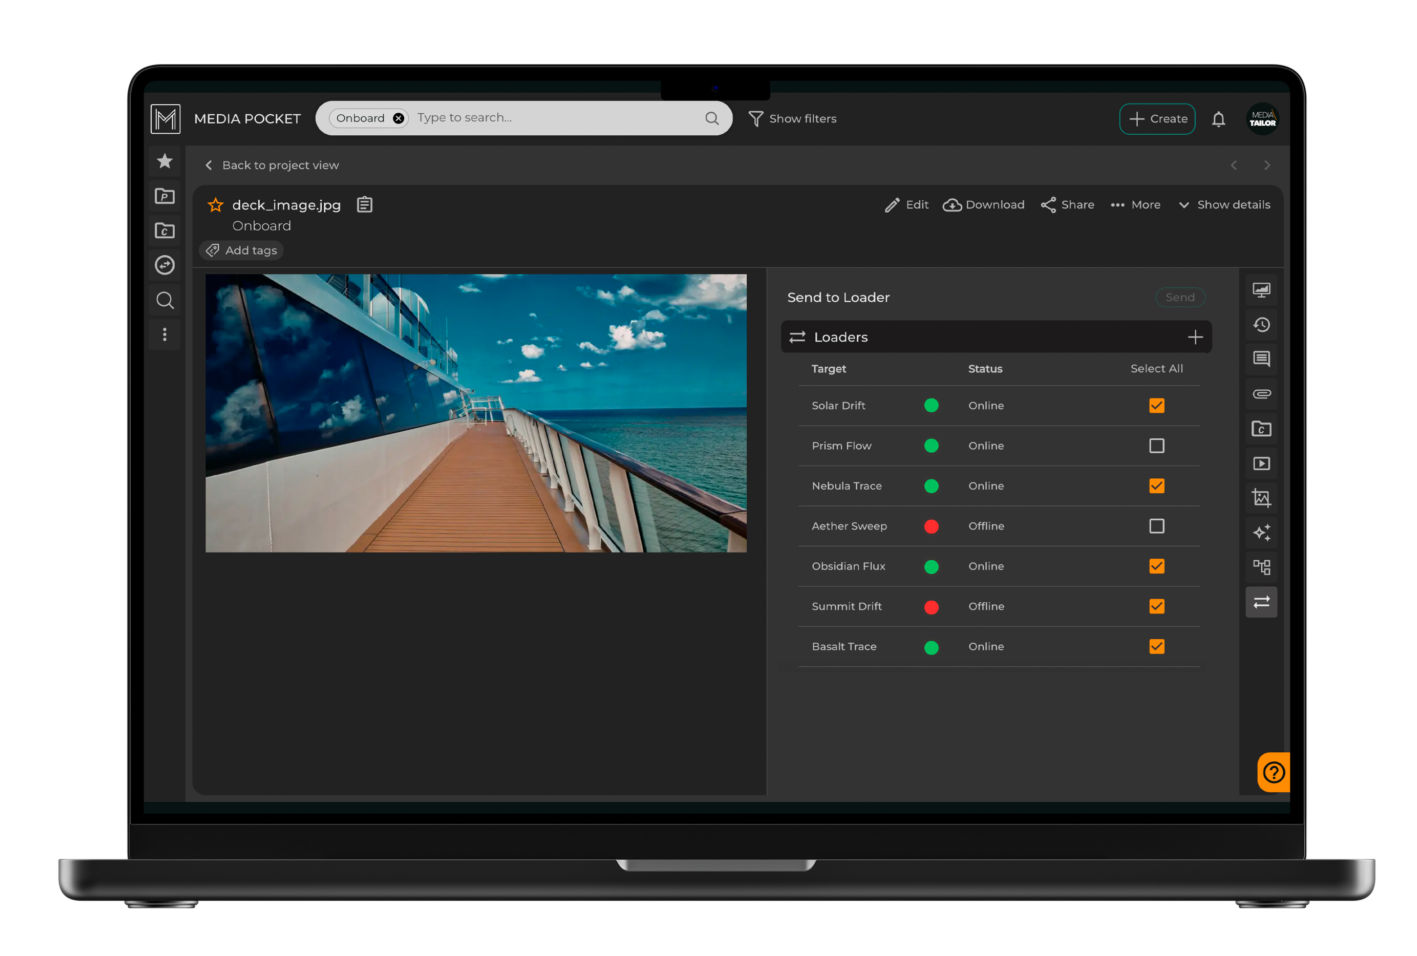The width and height of the screenshot is (1417, 956).
Task: Uncheck the Solar Drift loader checkbox
Action: (1157, 405)
